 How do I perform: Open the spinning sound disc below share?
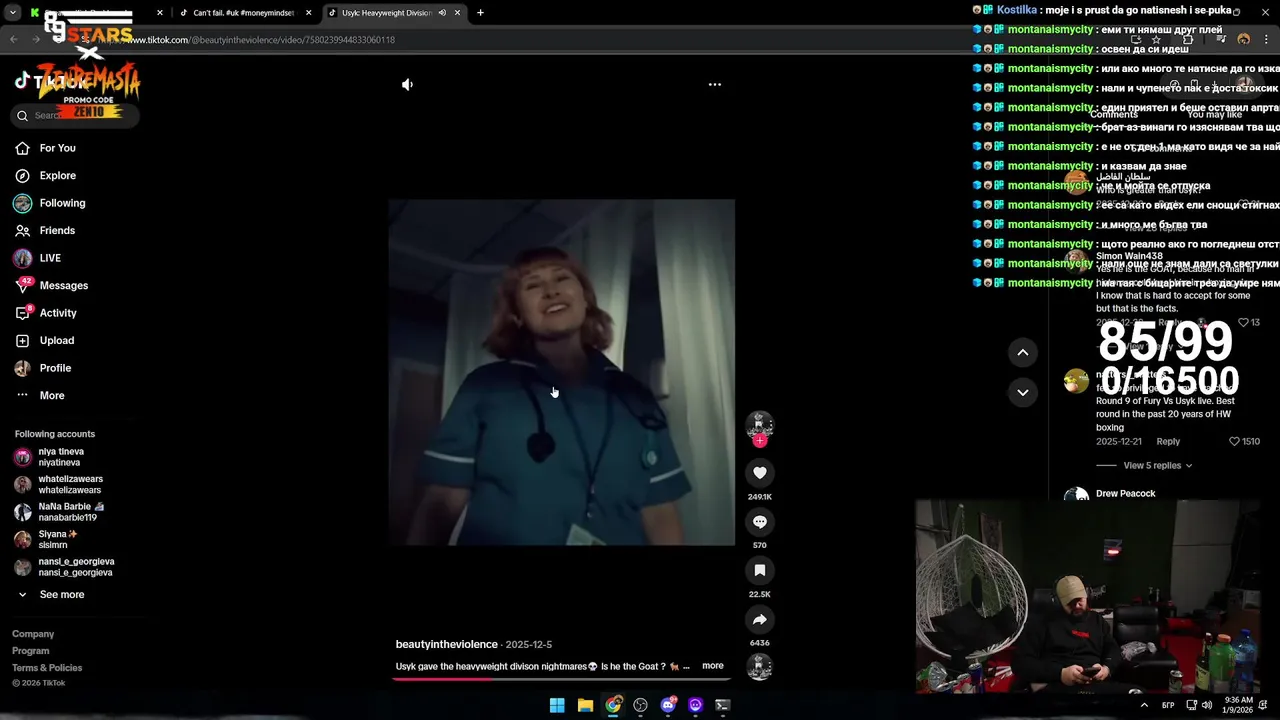click(760, 667)
